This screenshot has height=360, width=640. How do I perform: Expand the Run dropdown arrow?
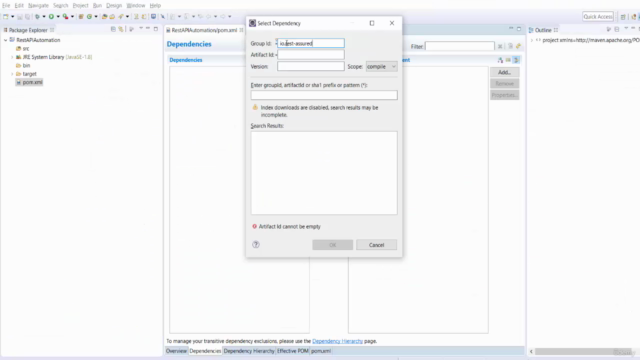[x=58, y=17]
